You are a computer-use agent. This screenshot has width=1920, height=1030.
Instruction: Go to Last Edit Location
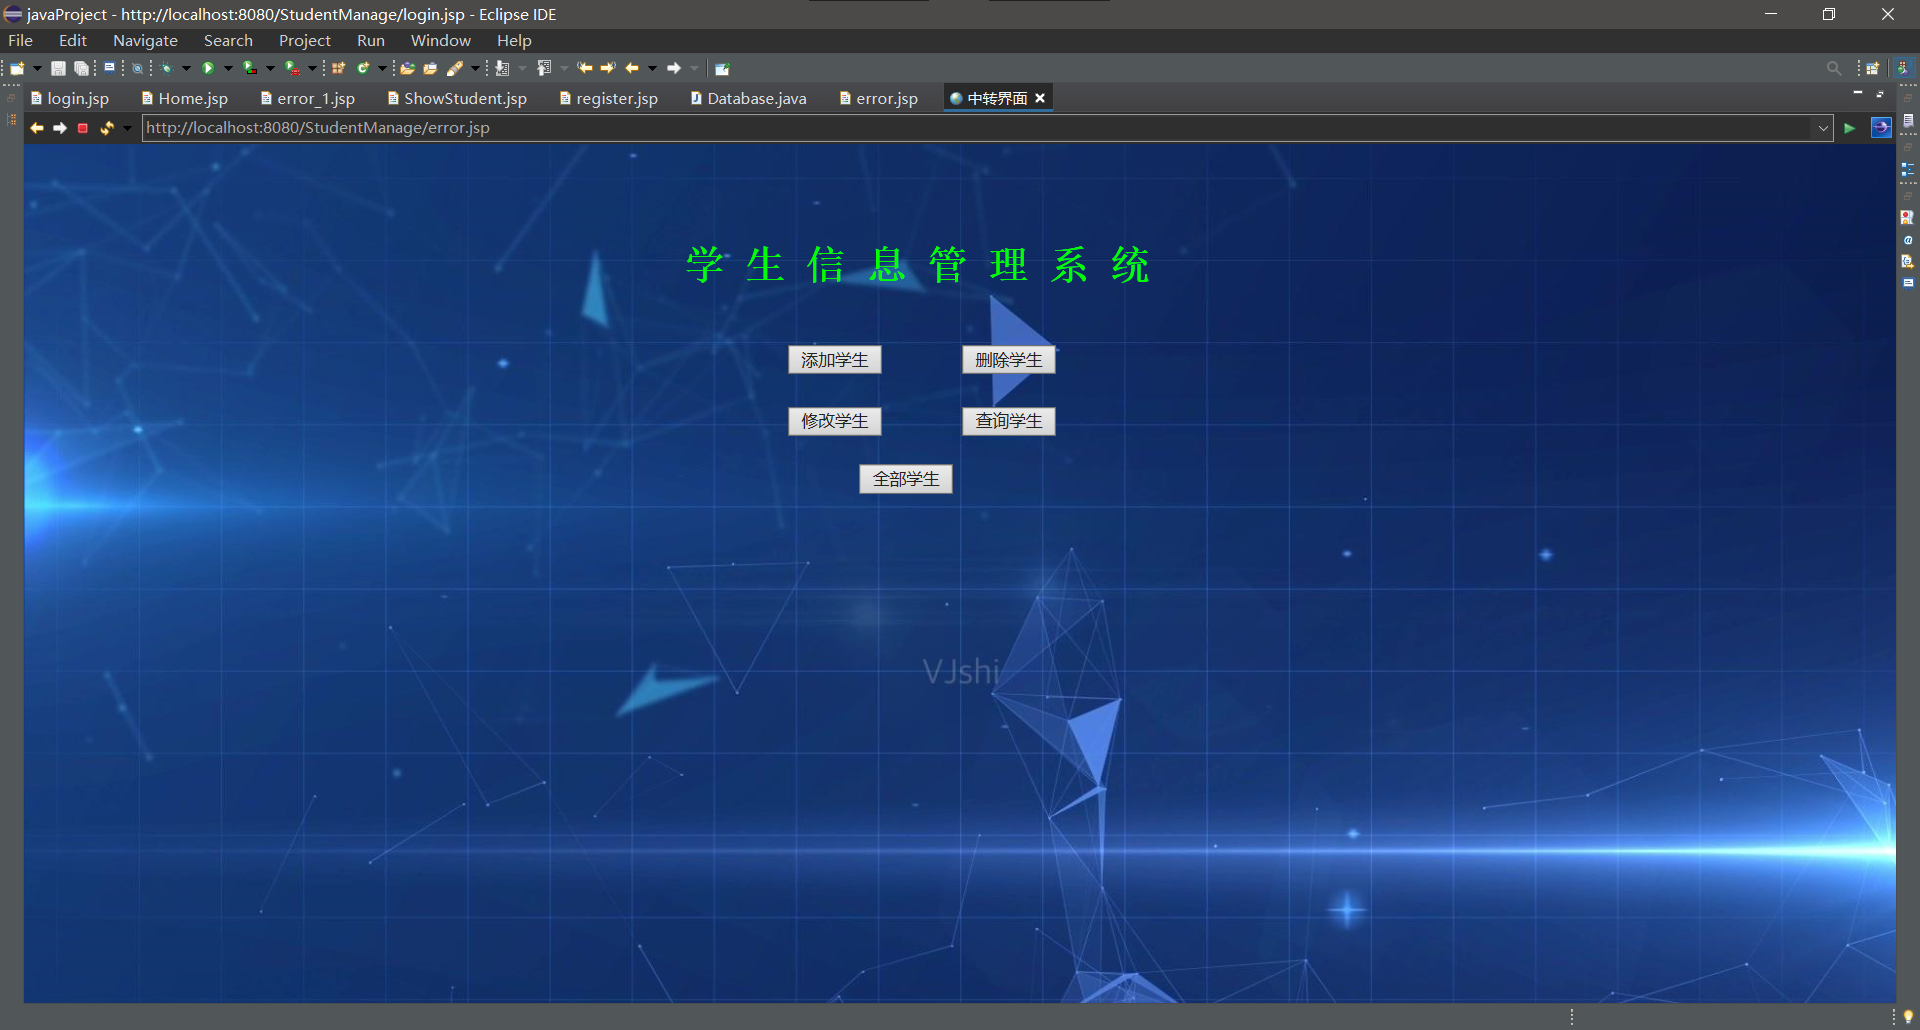pos(585,68)
